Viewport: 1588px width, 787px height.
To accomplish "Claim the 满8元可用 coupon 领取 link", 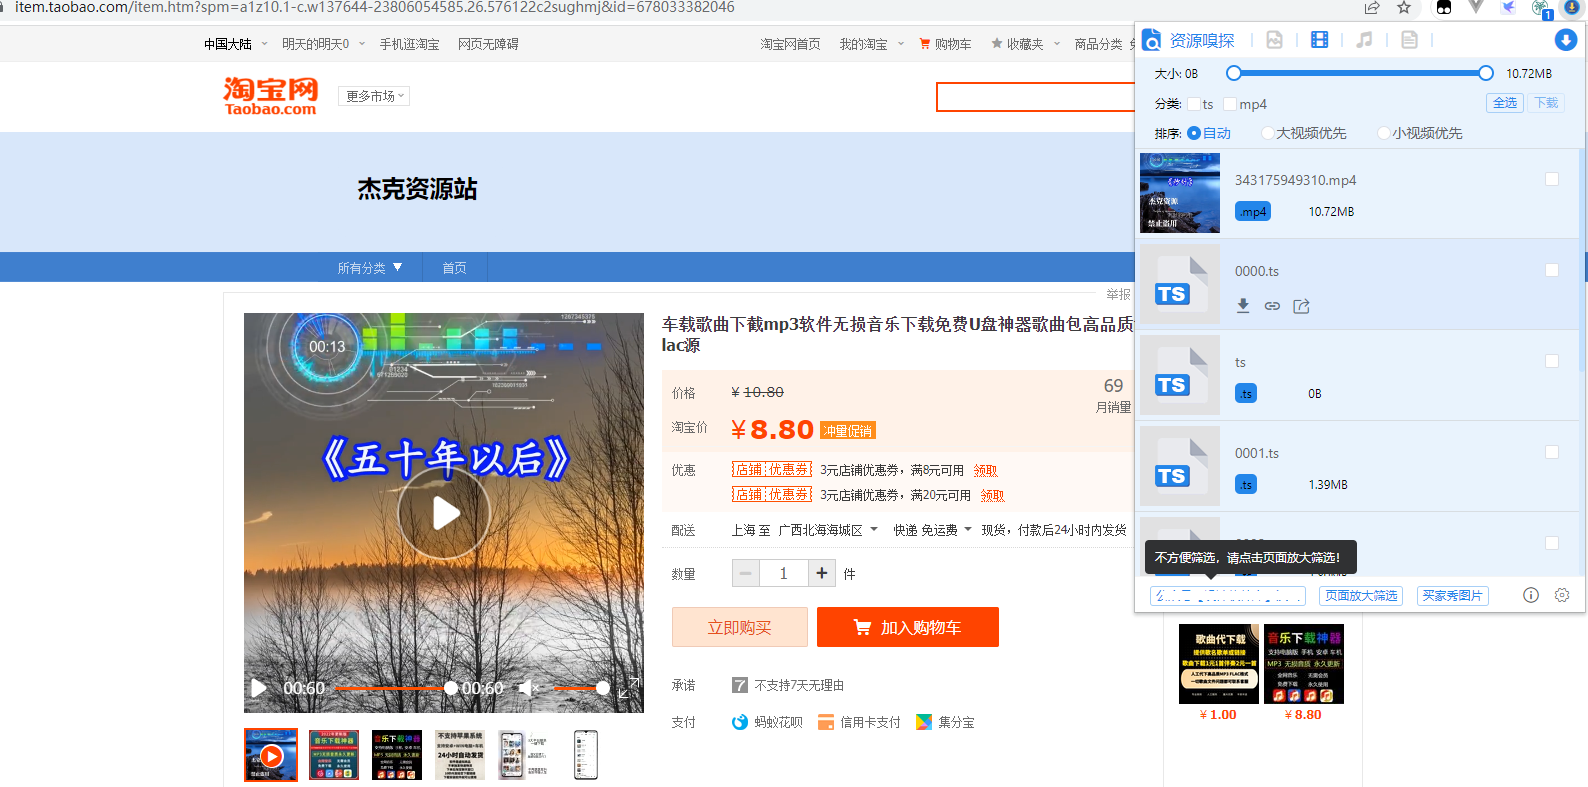I will tap(985, 470).
